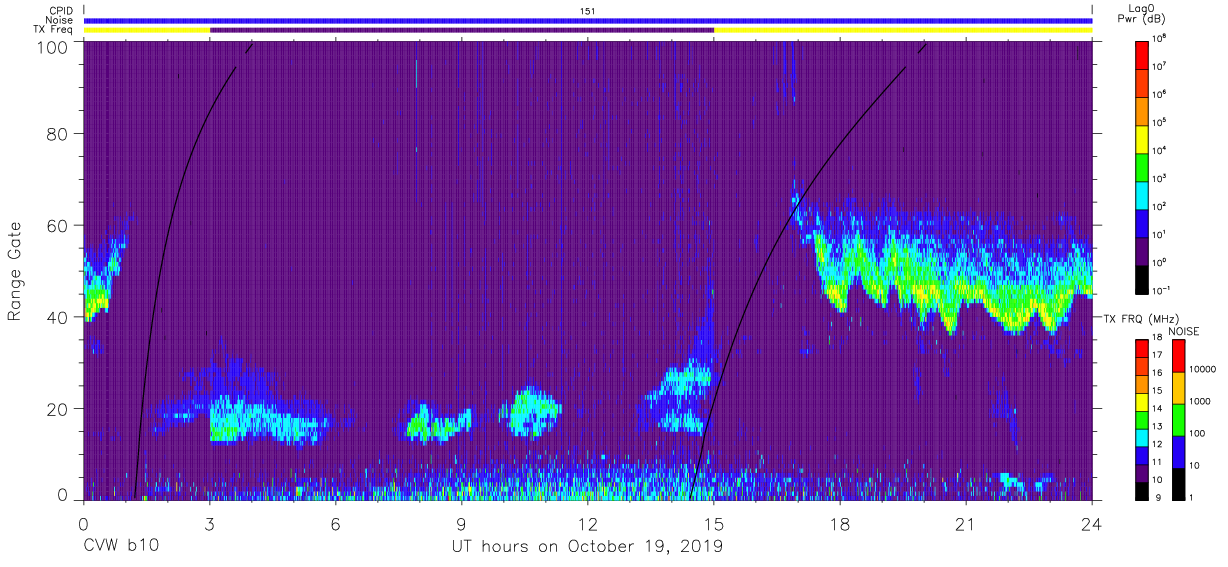Viewport: 1228px width, 567px height.
Task: Click range gate tick label 60
Action: (58, 225)
